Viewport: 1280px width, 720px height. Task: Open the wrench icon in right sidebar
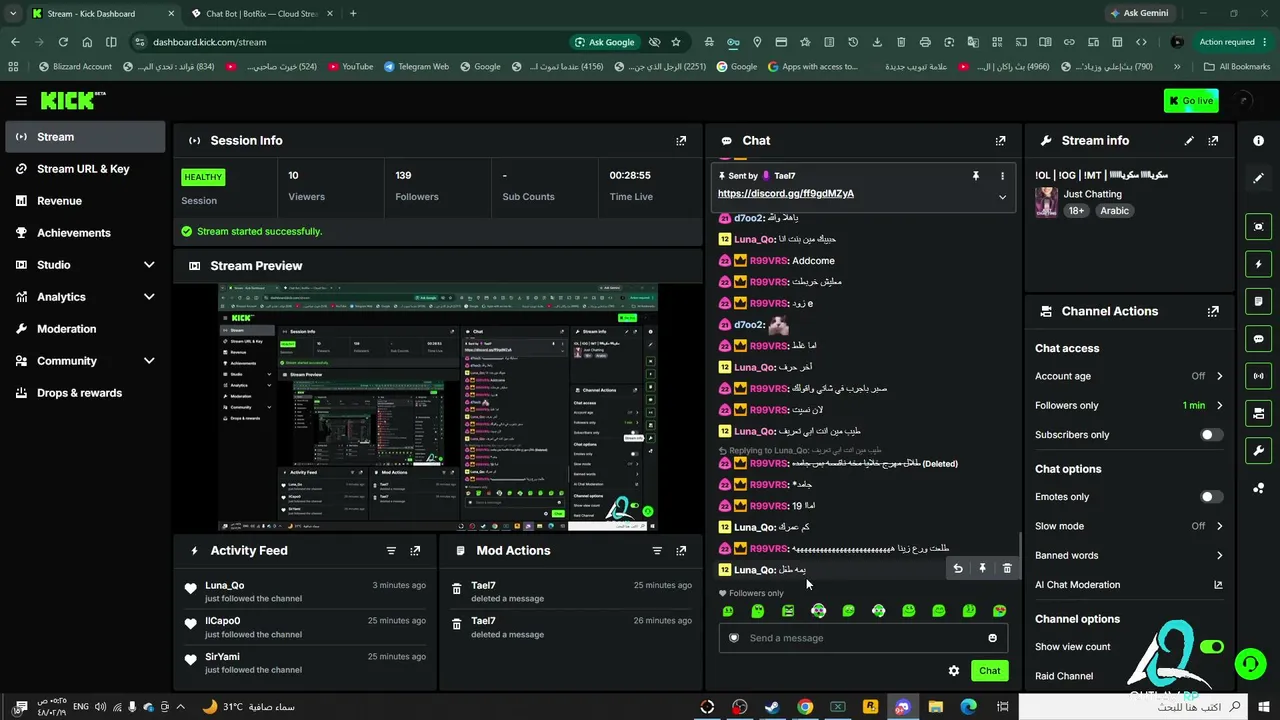(x=1258, y=451)
